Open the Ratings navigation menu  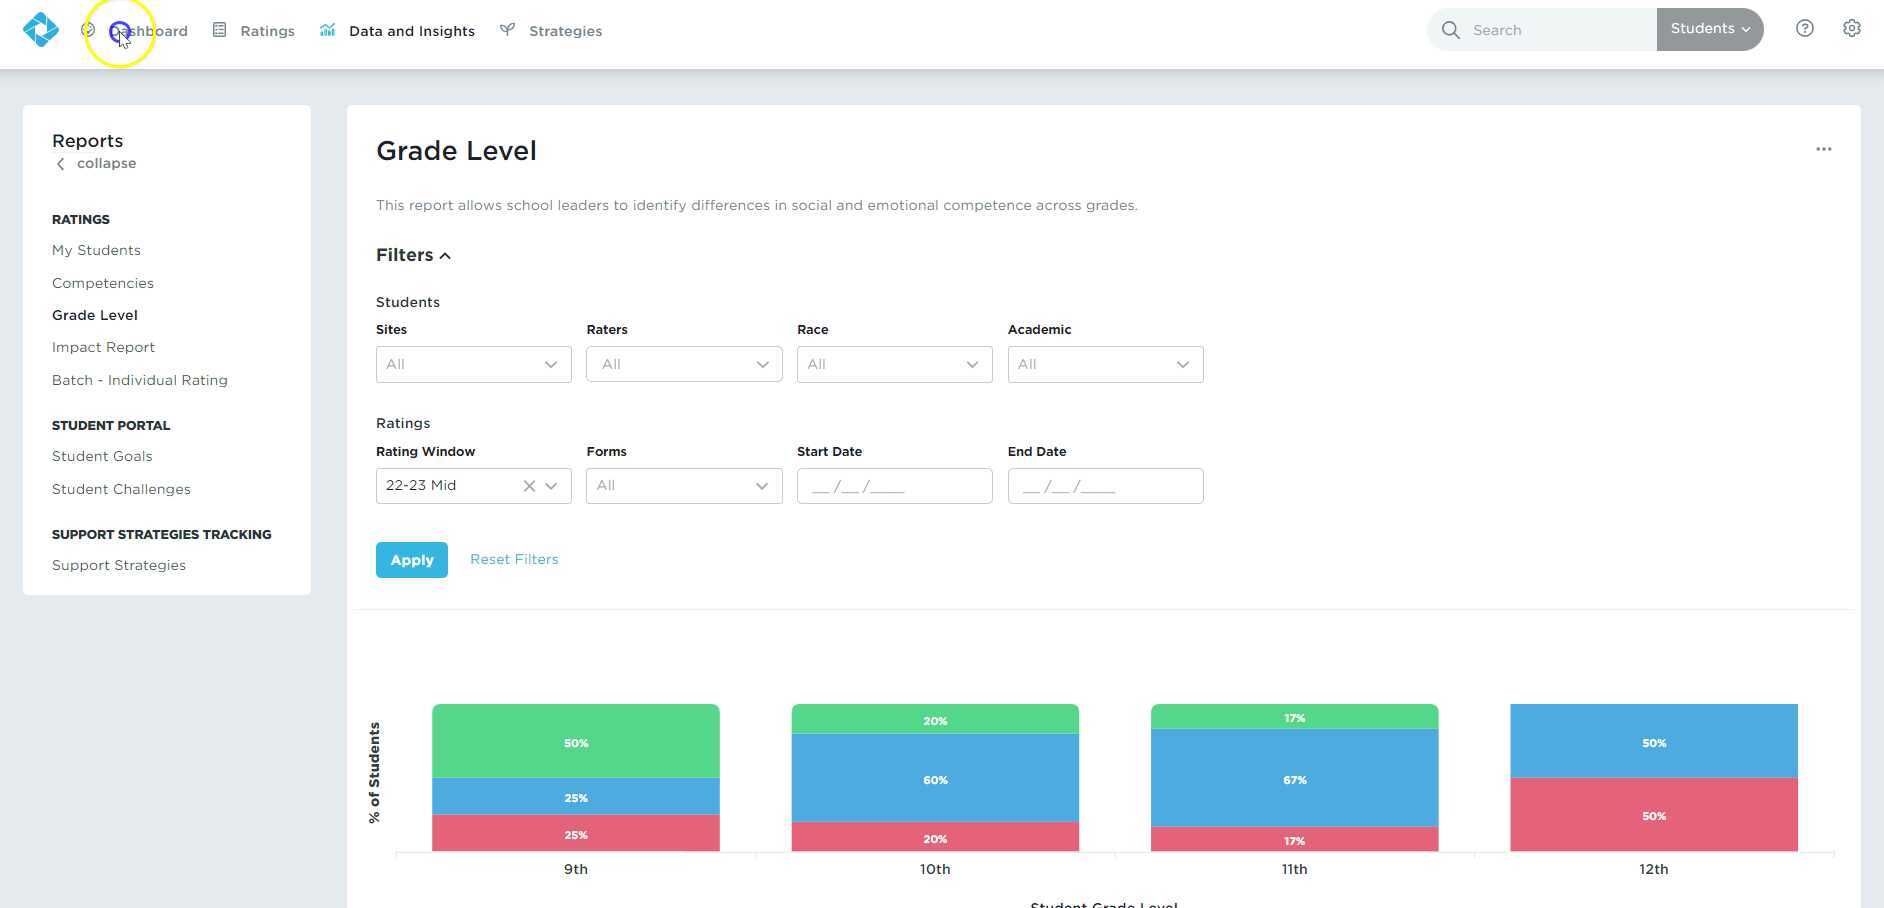[x=266, y=30]
